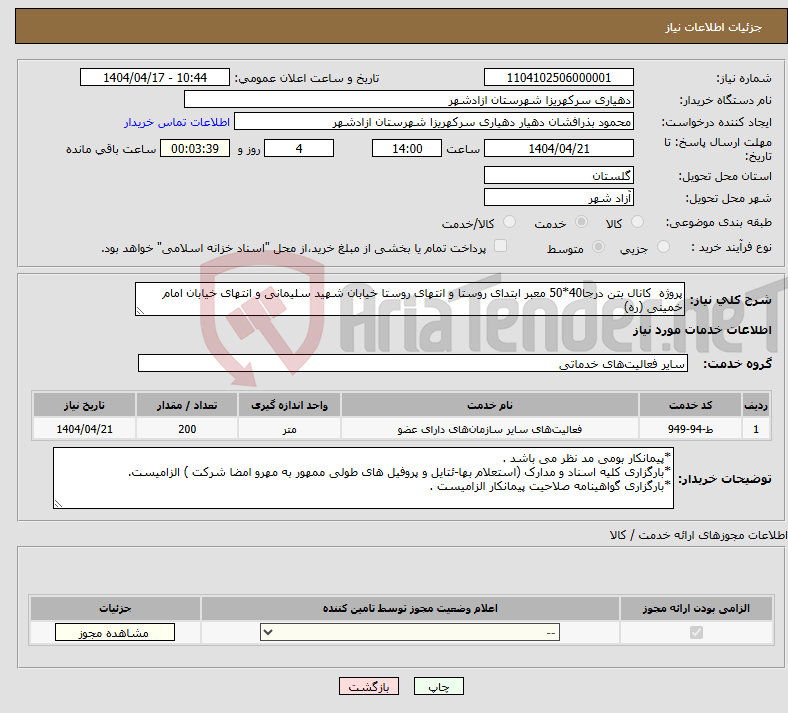The image size is (788, 713).
Task: Select the جزیی purchase type radio
Action: tap(663, 247)
